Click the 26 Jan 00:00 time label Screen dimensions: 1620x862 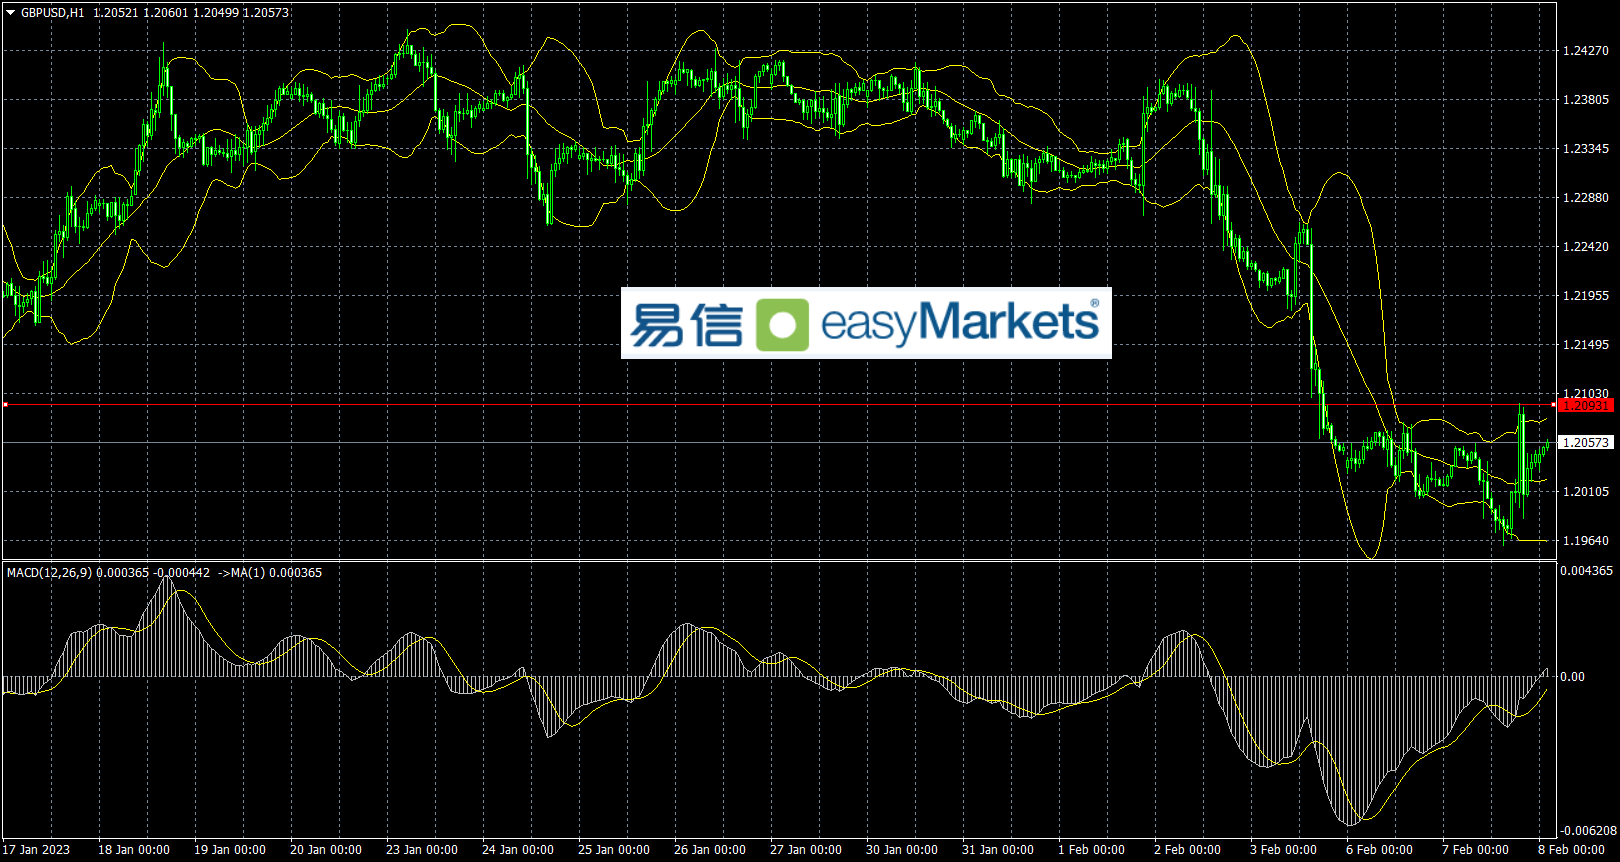tap(710, 850)
